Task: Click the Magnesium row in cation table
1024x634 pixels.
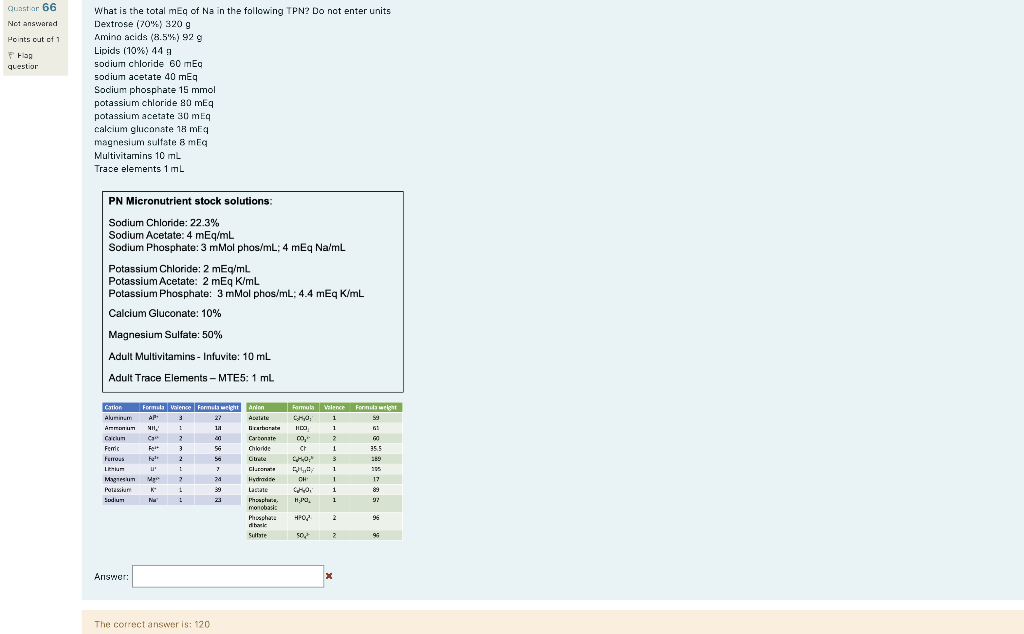Action: pos(172,479)
